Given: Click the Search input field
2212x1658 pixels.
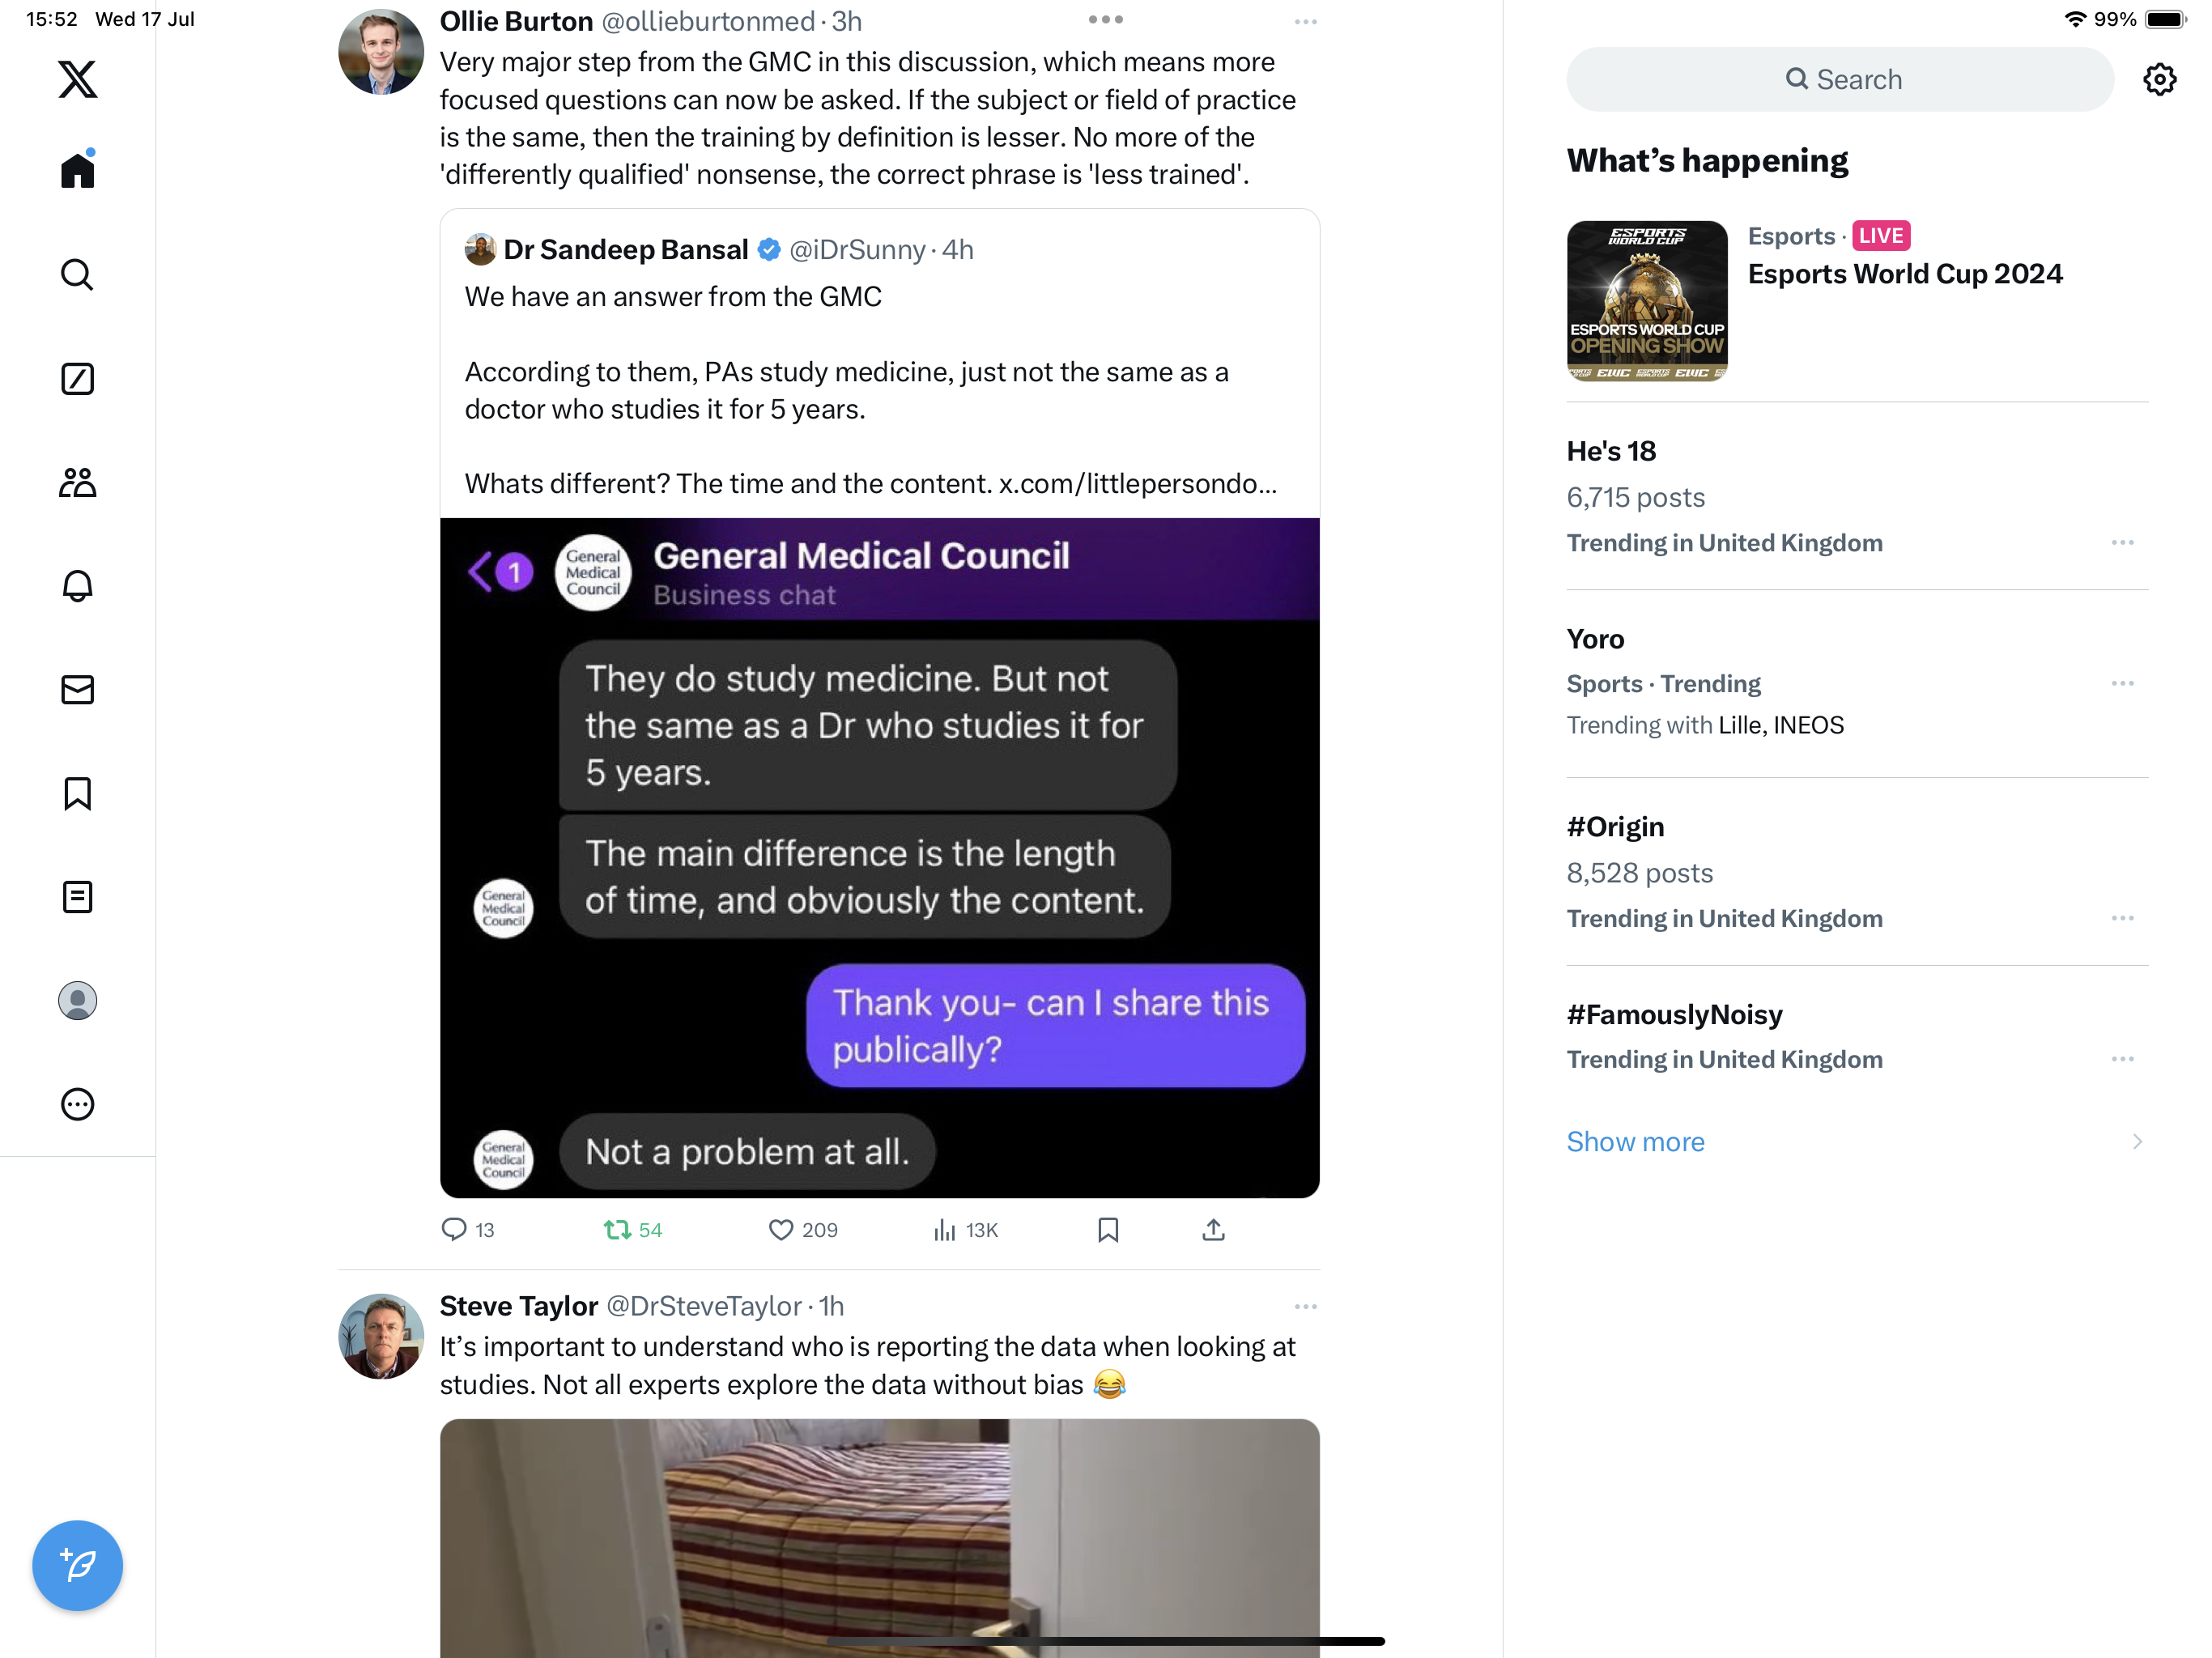Looking at the screenshot, I should click(x=1840, y=80).
